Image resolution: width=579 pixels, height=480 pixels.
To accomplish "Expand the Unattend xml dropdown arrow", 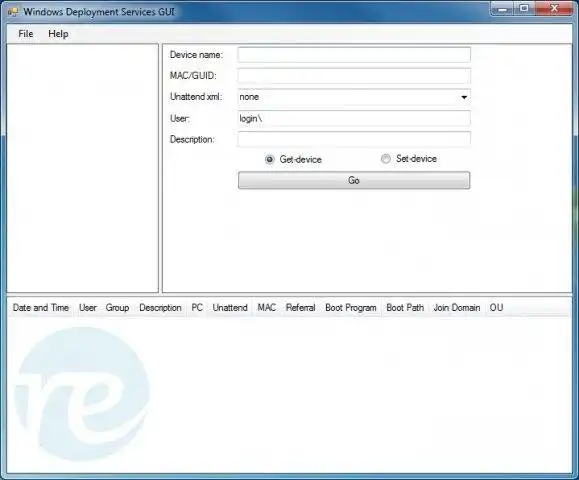I will click(464, 97).
